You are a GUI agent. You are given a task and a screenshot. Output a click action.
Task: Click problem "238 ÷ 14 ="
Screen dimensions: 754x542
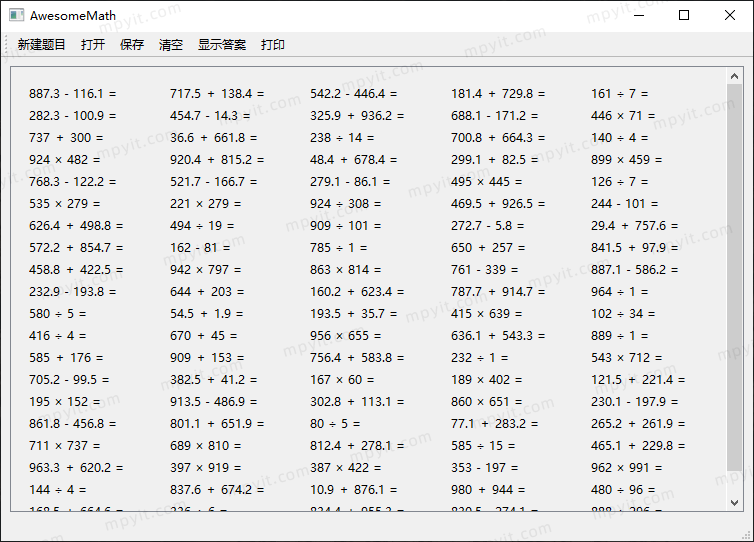tap(342, 138)
